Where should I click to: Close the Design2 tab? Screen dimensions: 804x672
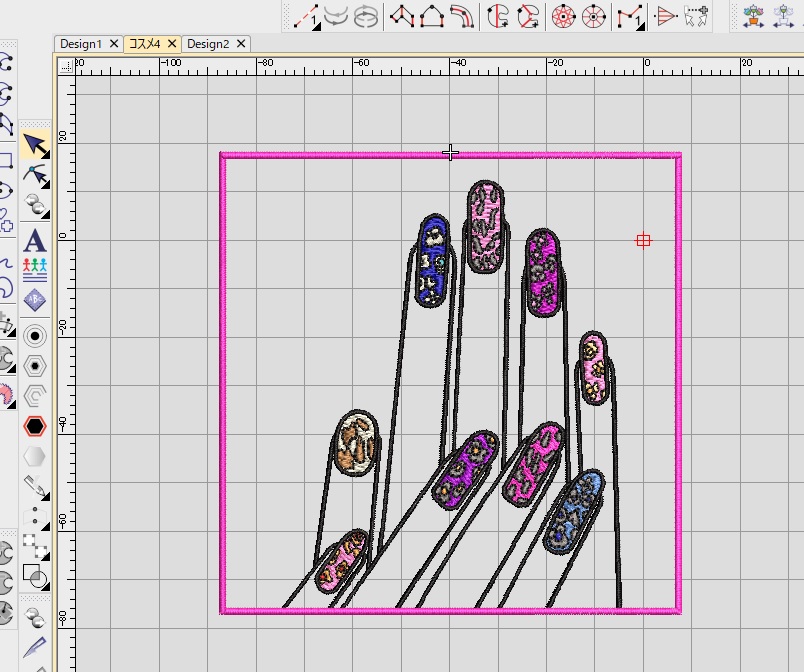[x=241, y=44]
